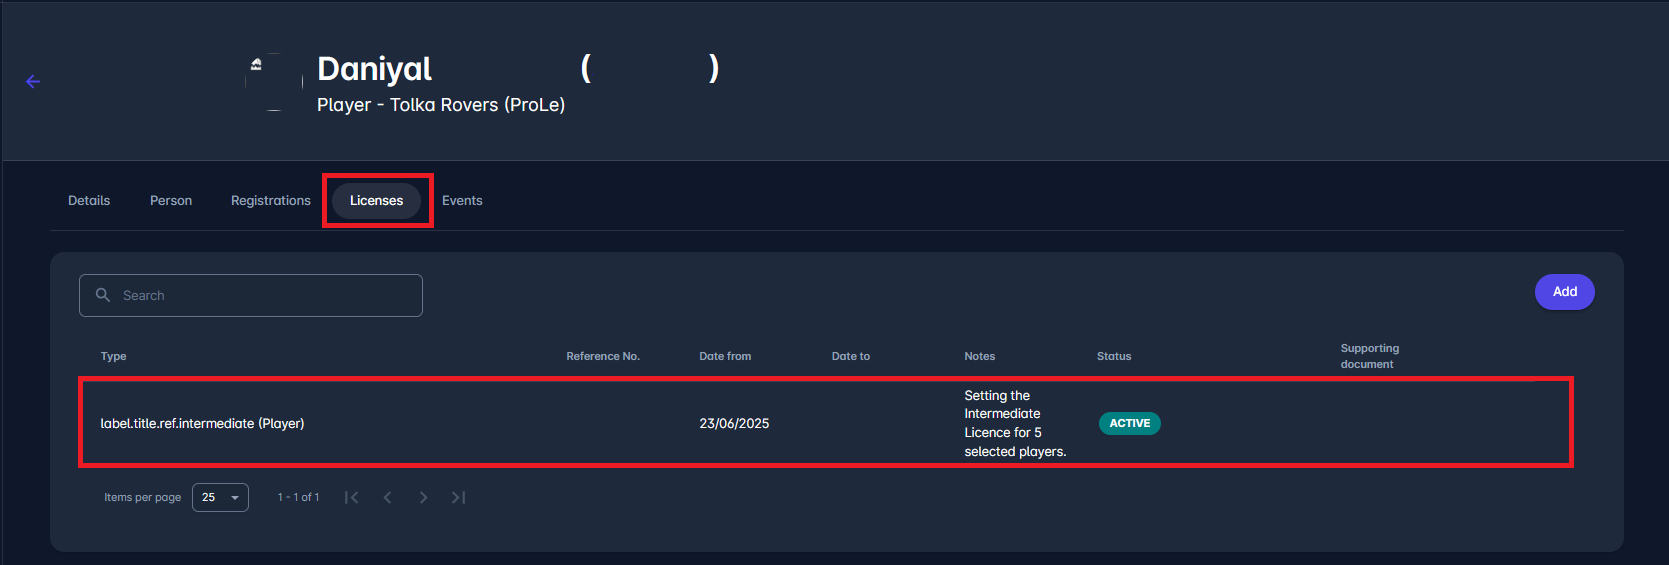Go to next page of results
Viewport: 1669px width, 565px height.
(x=423, y=498)
